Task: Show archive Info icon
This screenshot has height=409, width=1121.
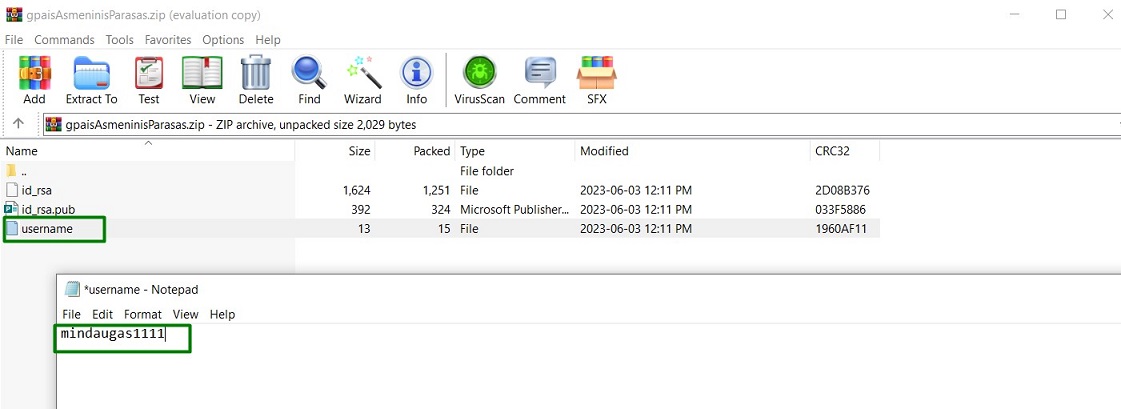Action: click(x=416, y=80)
